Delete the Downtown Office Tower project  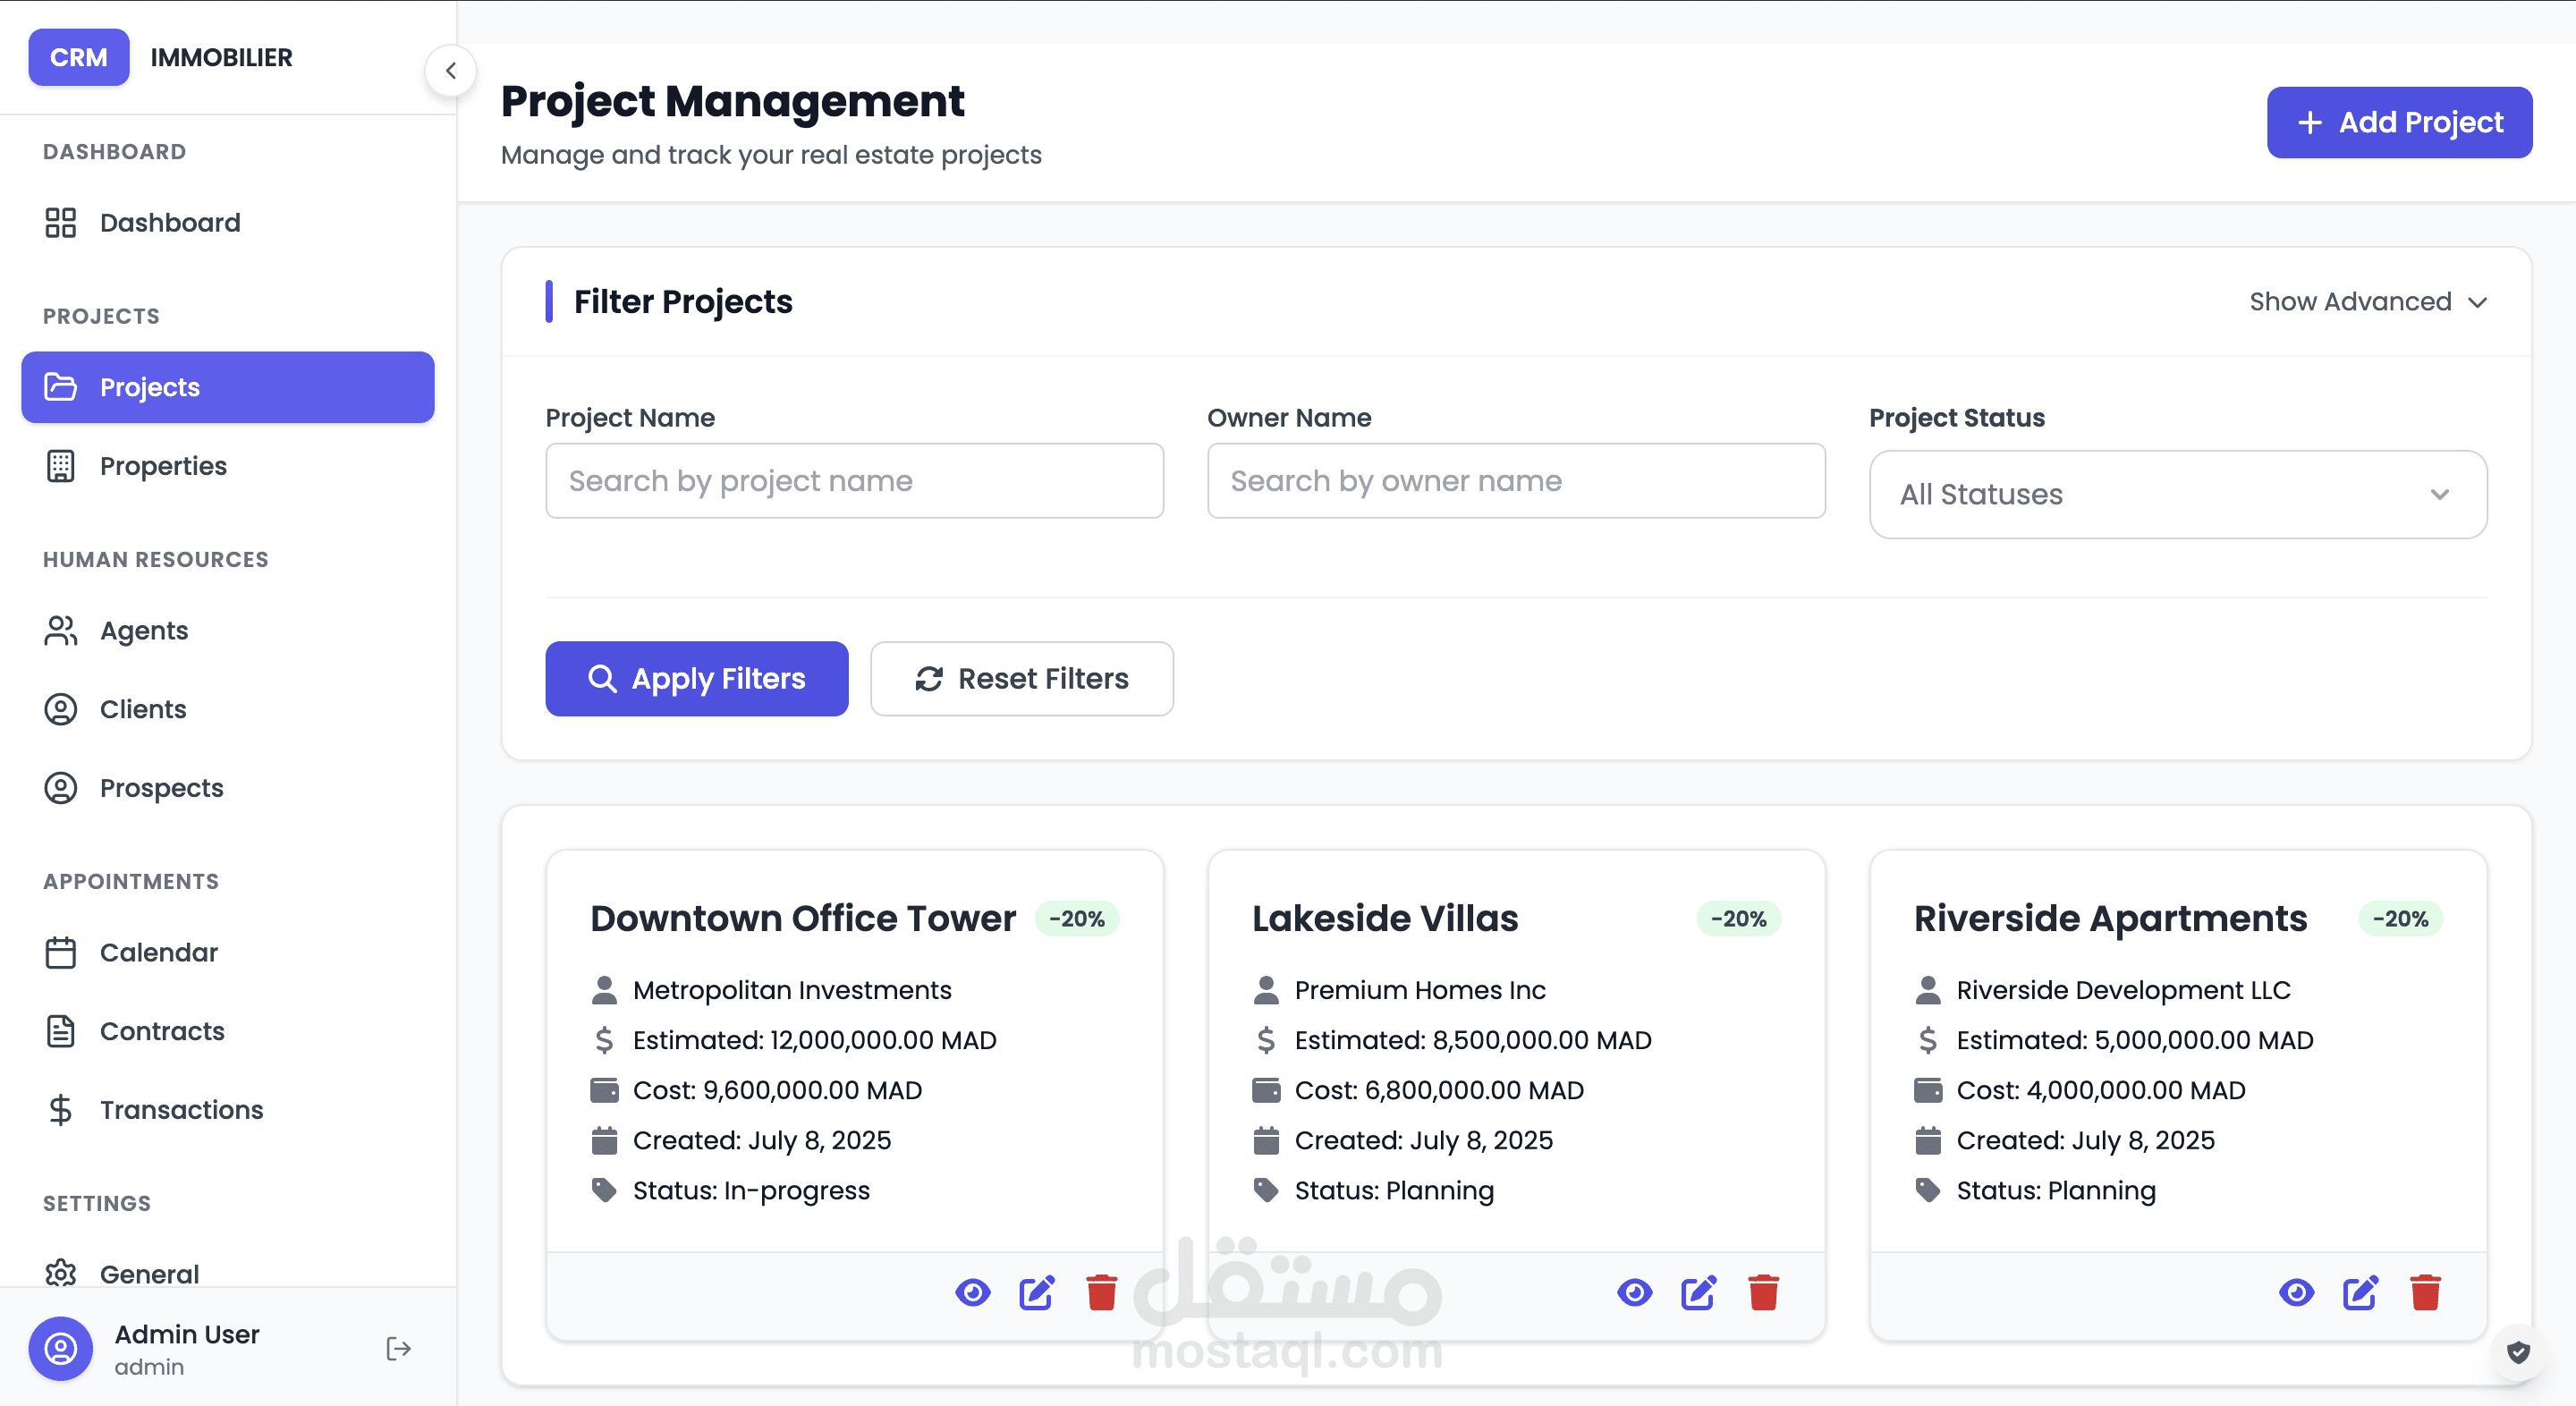tap(1102, 1293)
